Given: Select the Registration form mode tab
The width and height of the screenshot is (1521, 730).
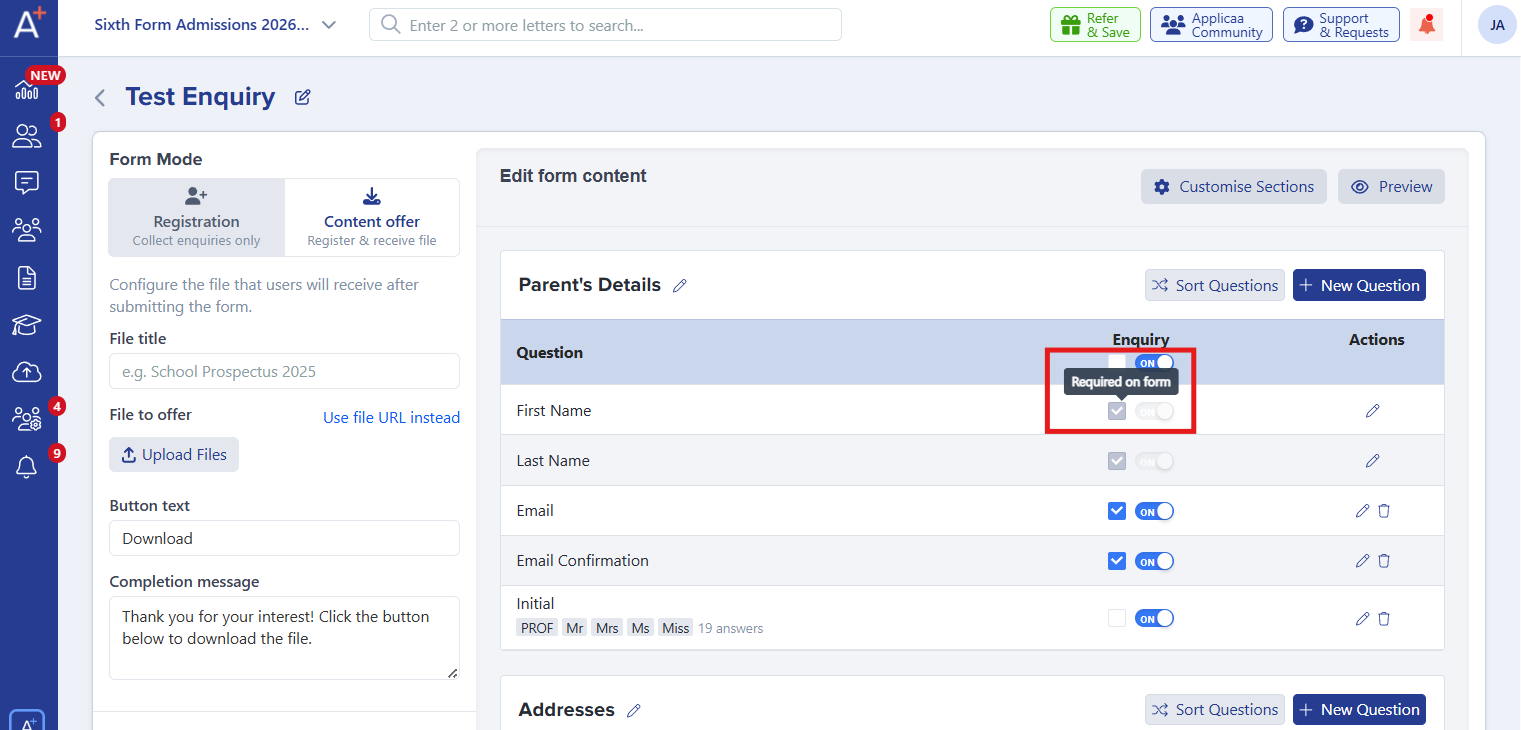Looking at the screenshot, I should (197, 218).
